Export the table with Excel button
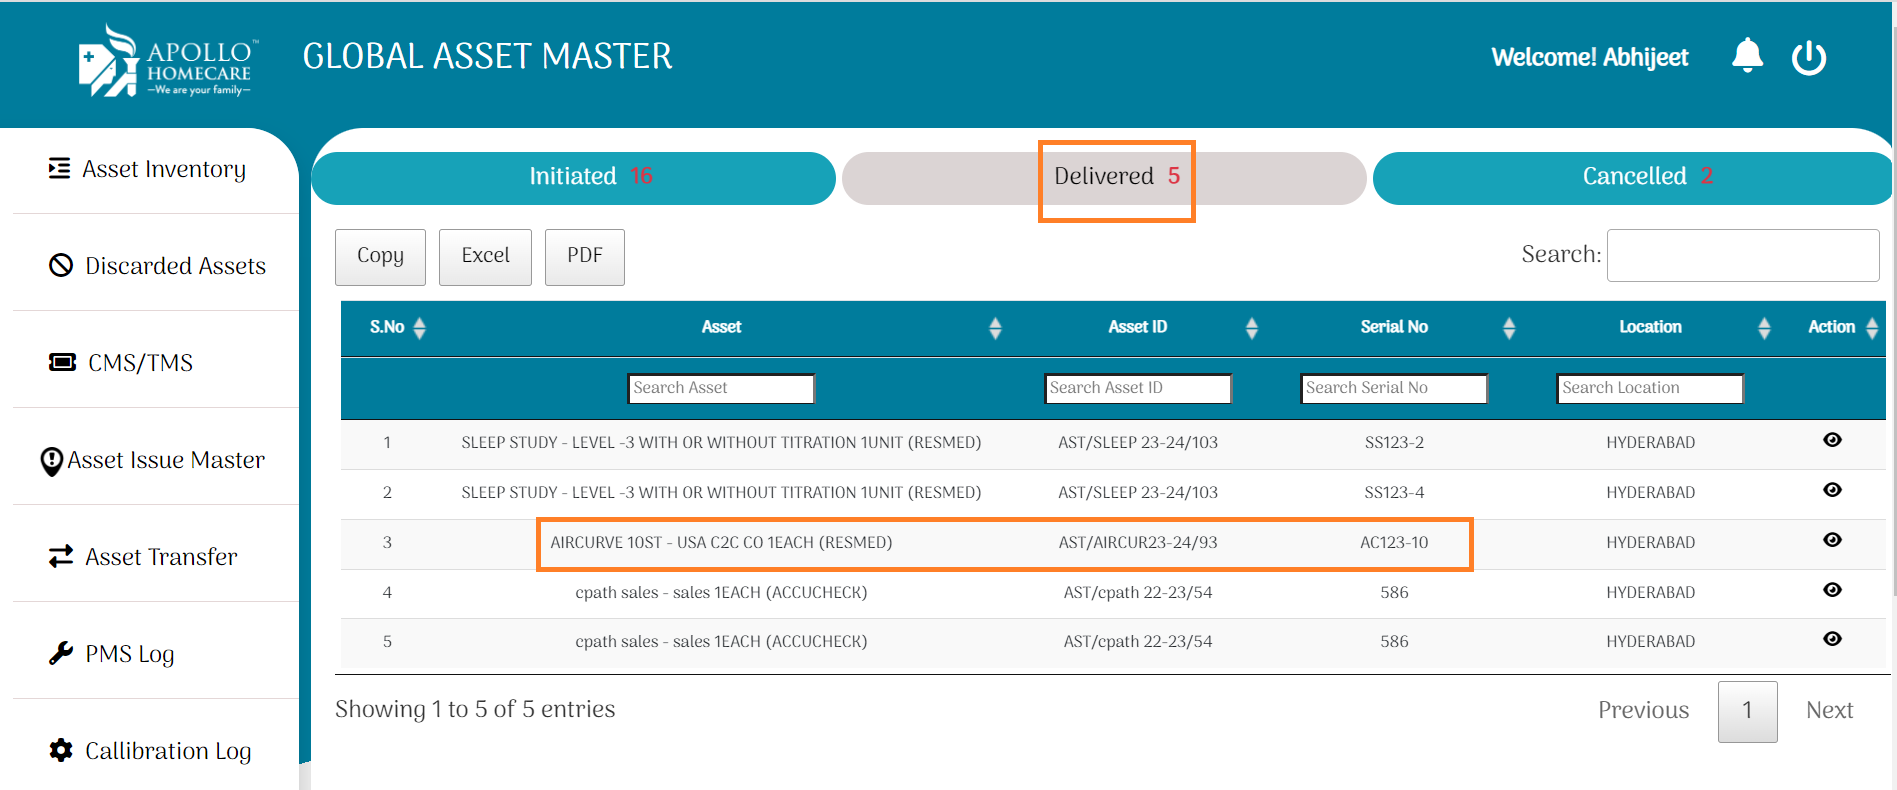This screenshot has height=790, width=1897. [x=485, y=256]
